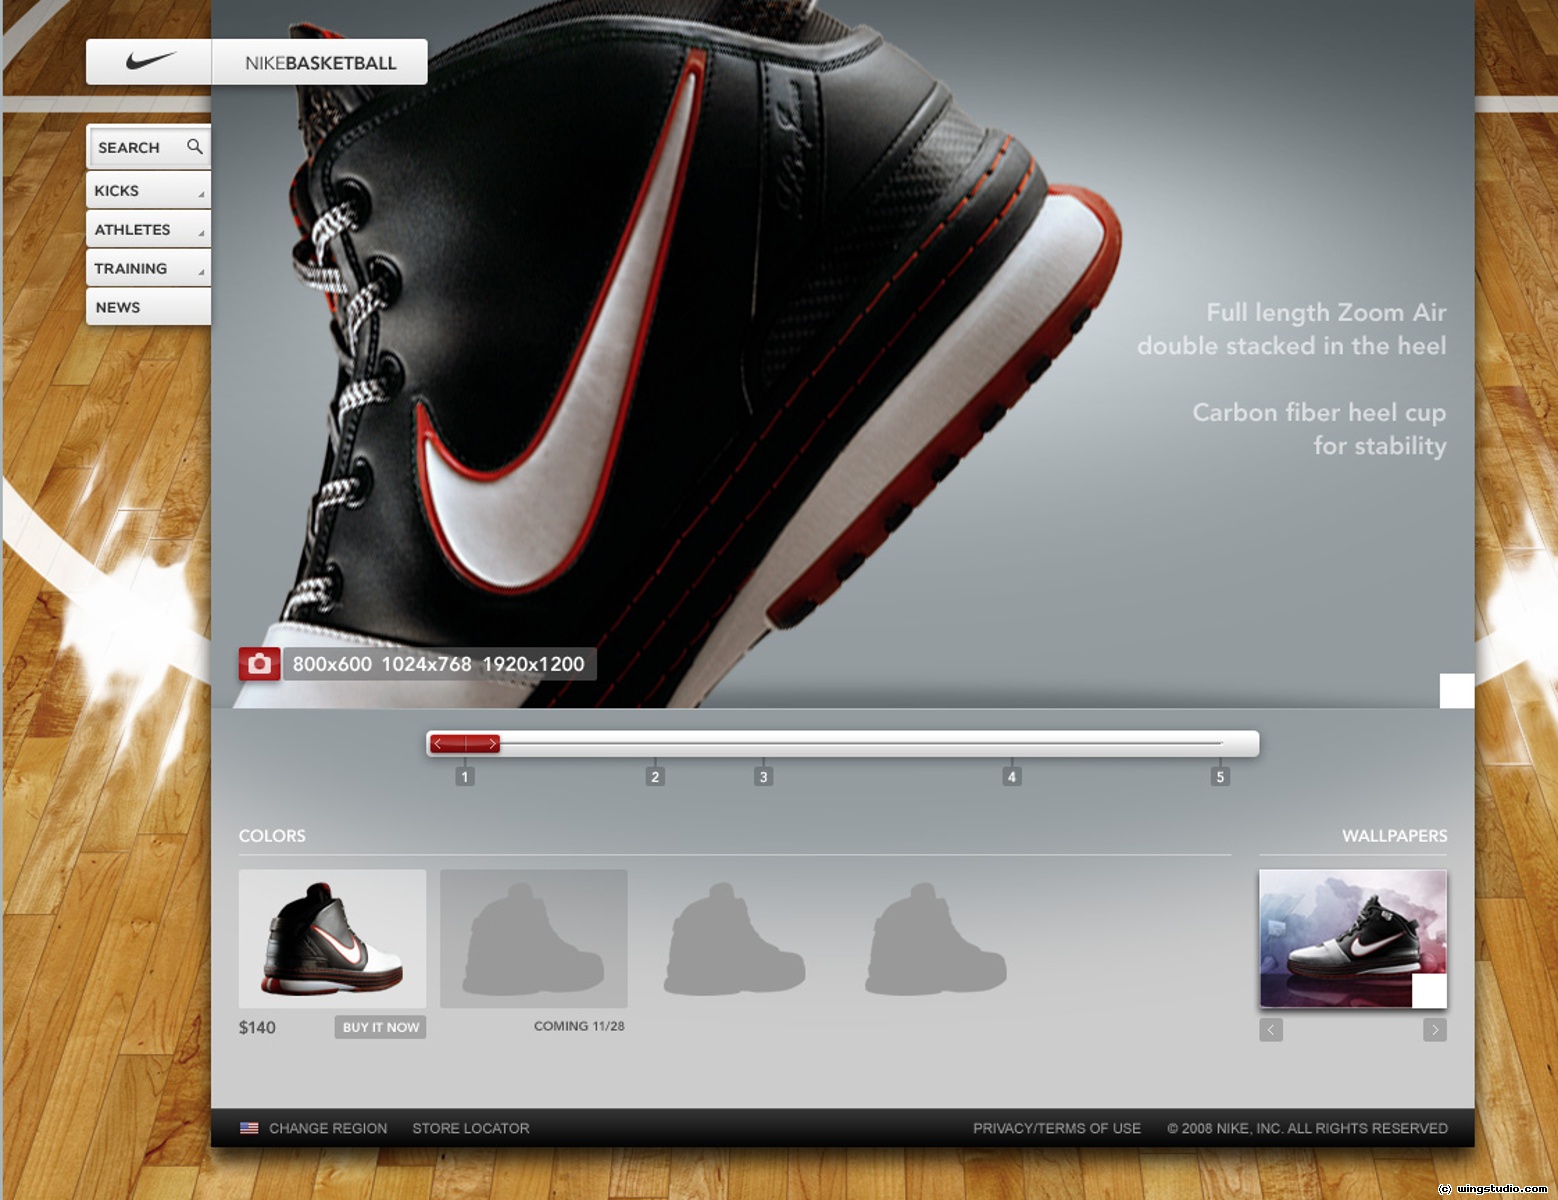Click the left arrow on the slider handle
This screenshot has width=1558, height=1200.
click(x=437, y=743)
